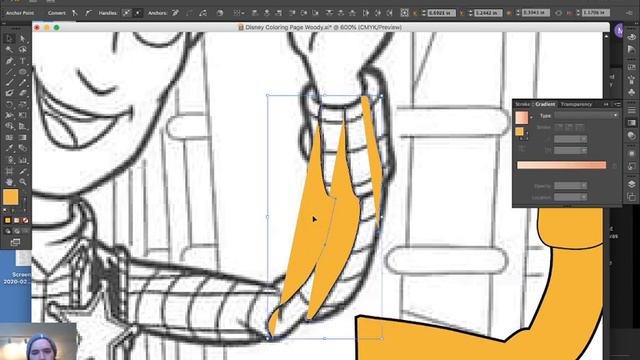Viewport: 640px width, 360px height.
Task: Reset to default fill and stroke
Action: tap(5, 210)
